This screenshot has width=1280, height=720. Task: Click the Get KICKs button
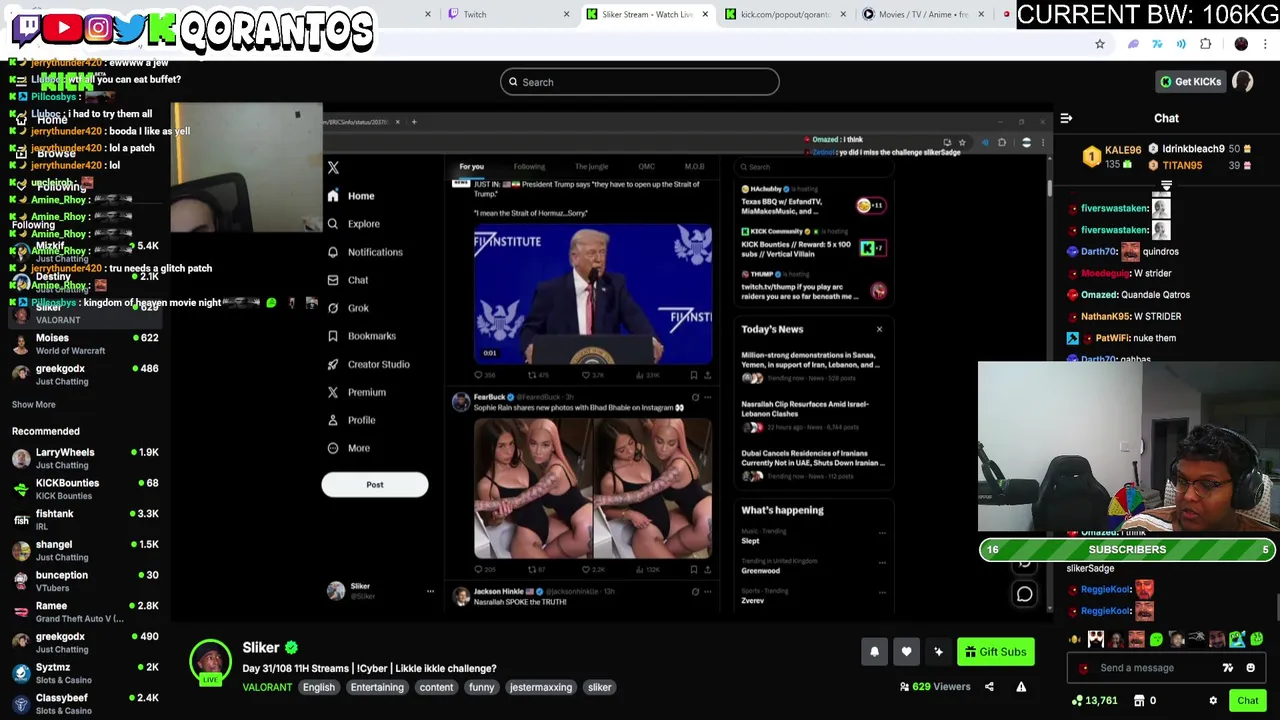click(1189, 82)
